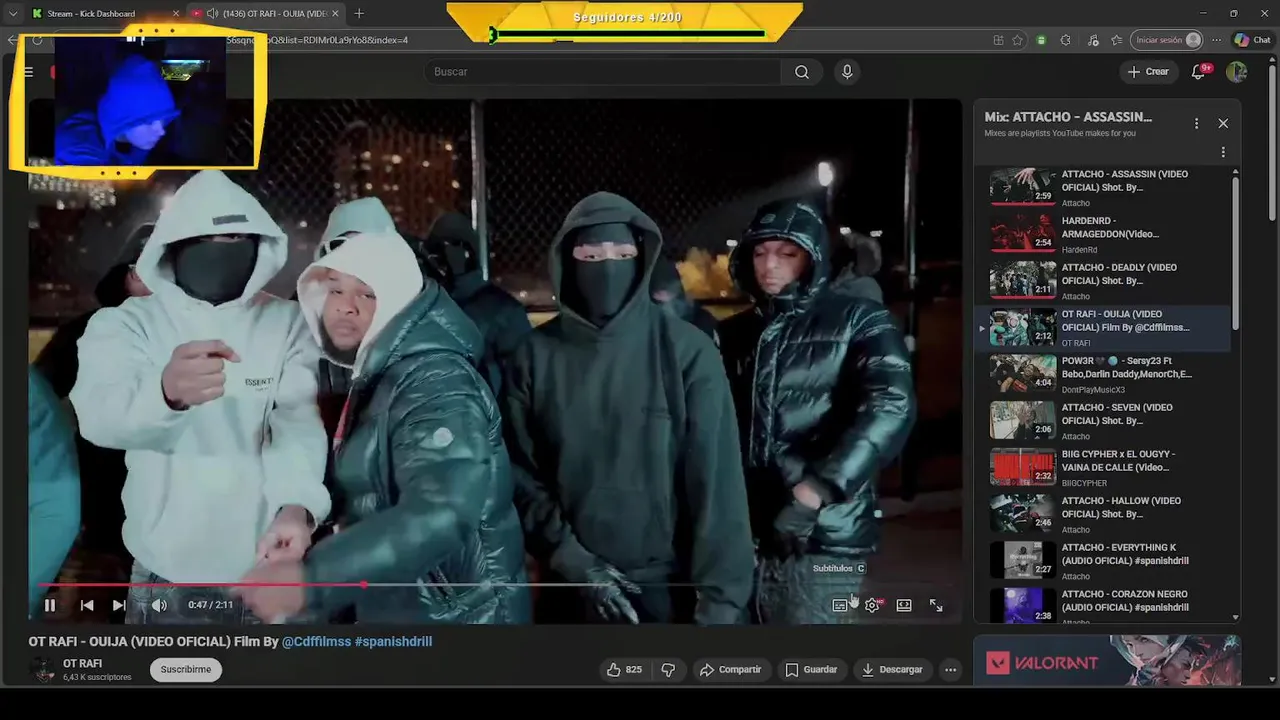Play ATTACHO - SEVEN from the mix

click(x=1104, y=421)
